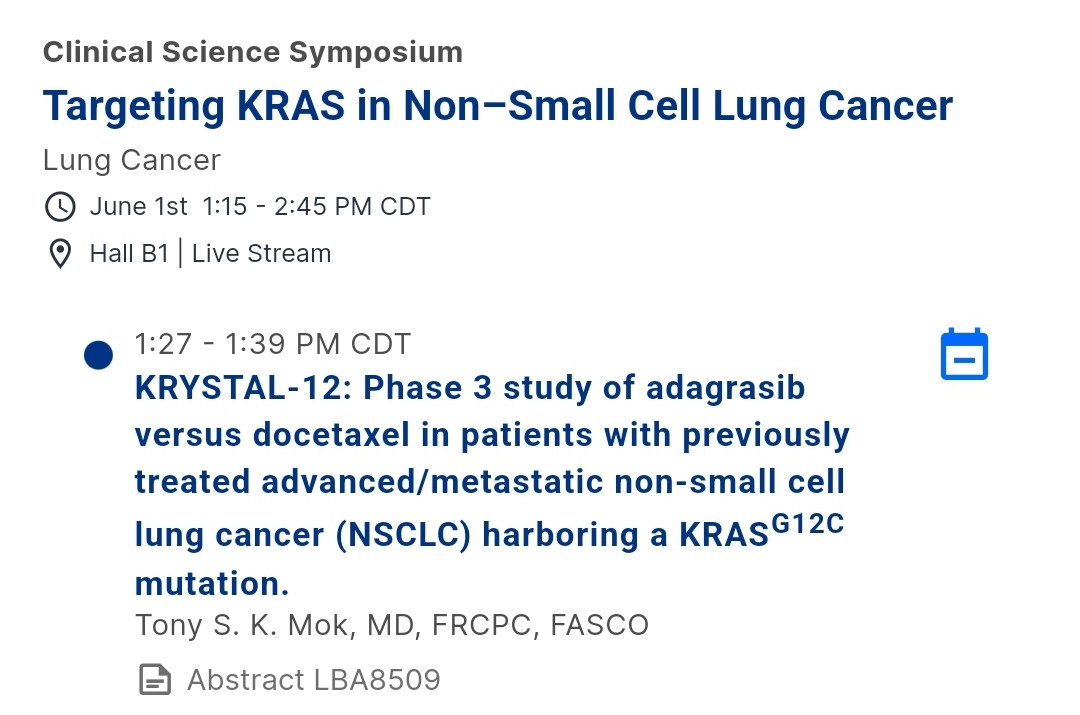Open the Live Stream link
The image size is (1080, 715).
click(x=262, y=253)
